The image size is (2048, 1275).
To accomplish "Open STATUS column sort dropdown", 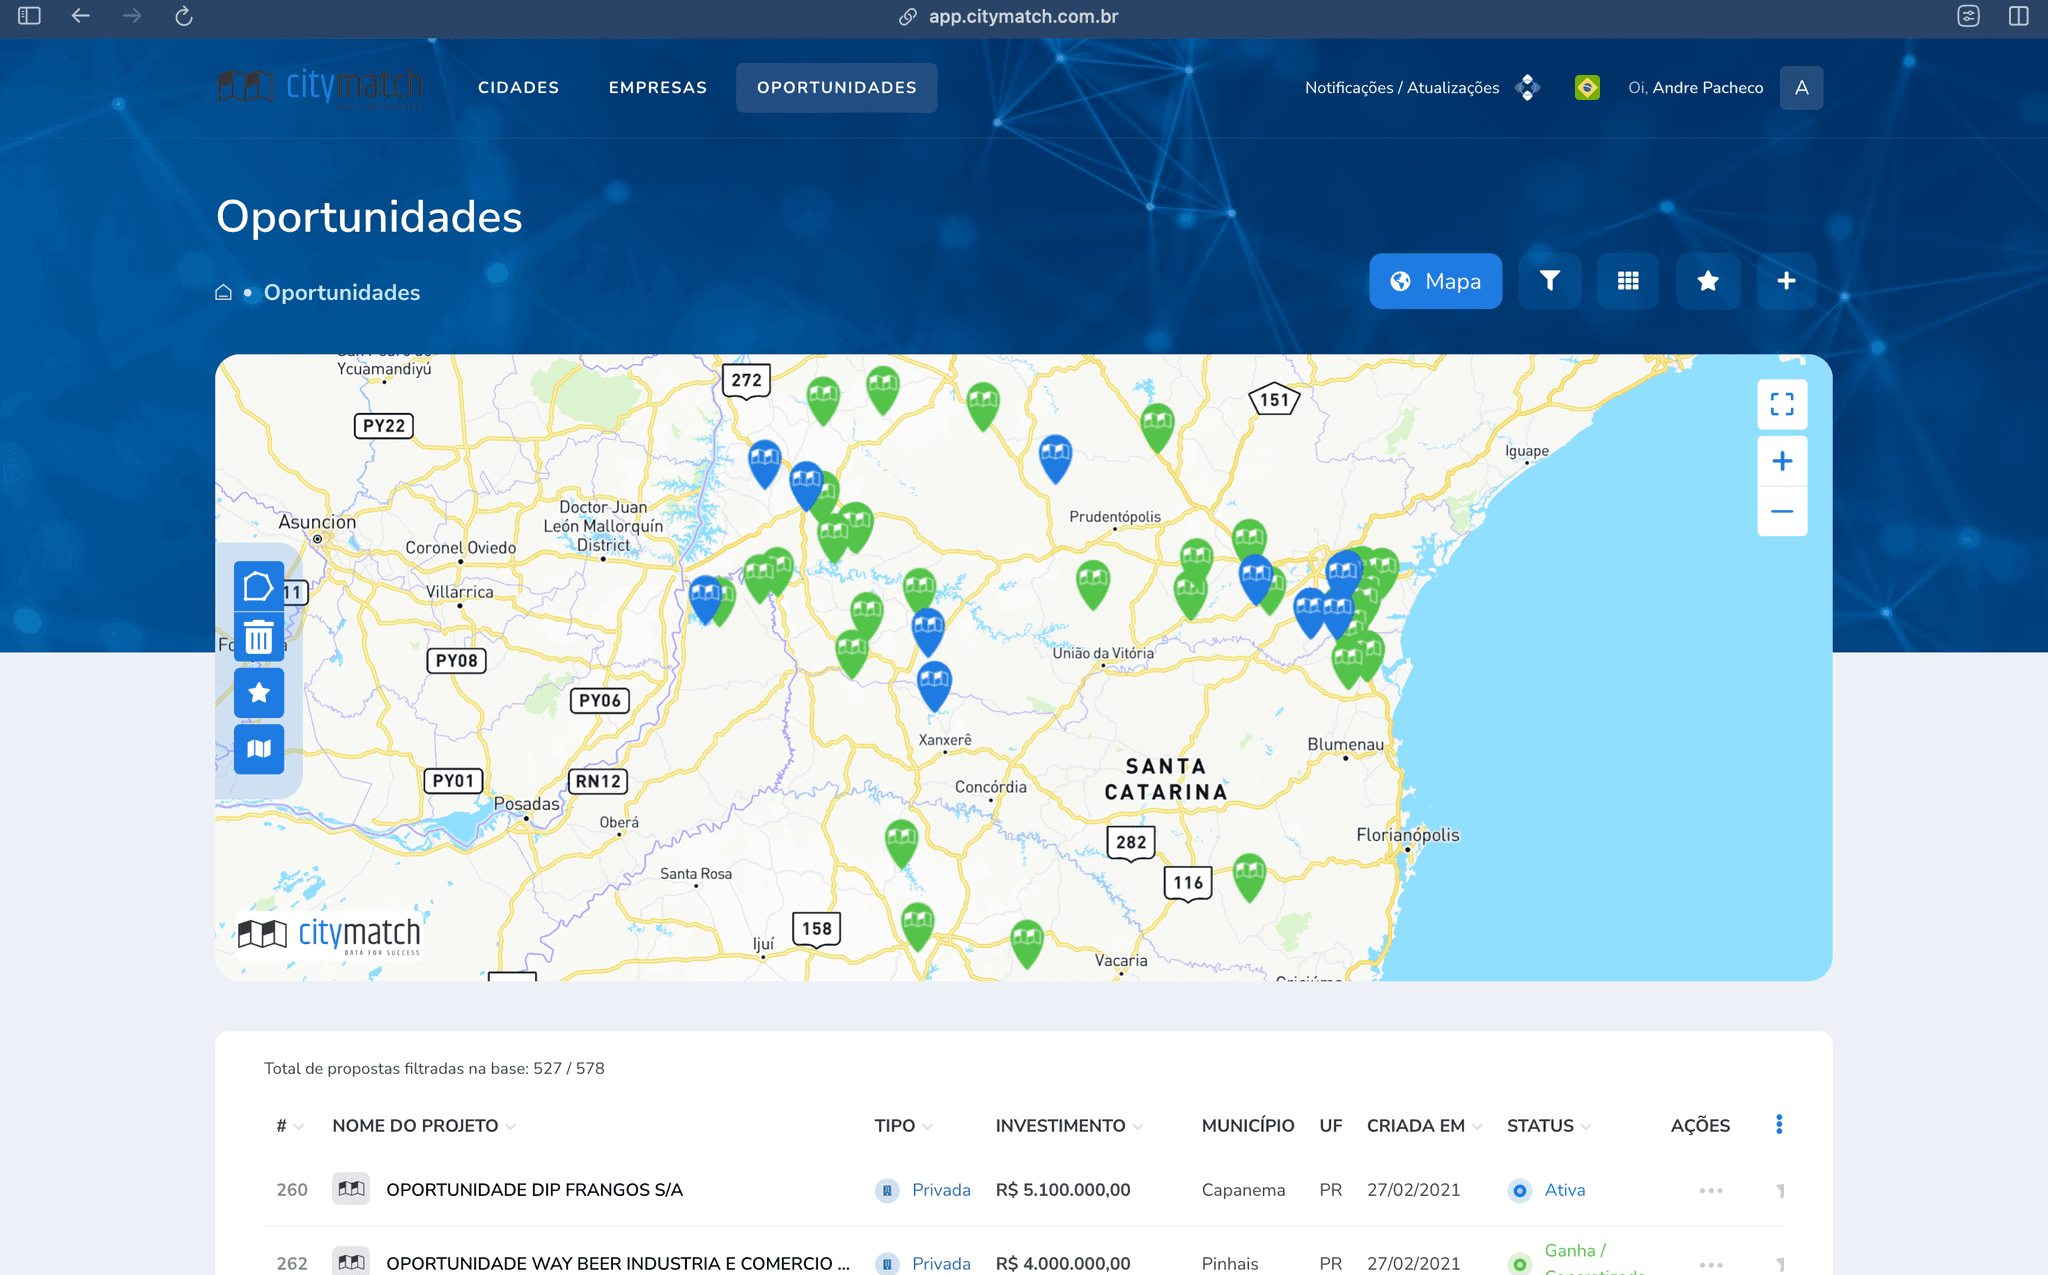I will pyautogui.click(x=1585, y=1127).
